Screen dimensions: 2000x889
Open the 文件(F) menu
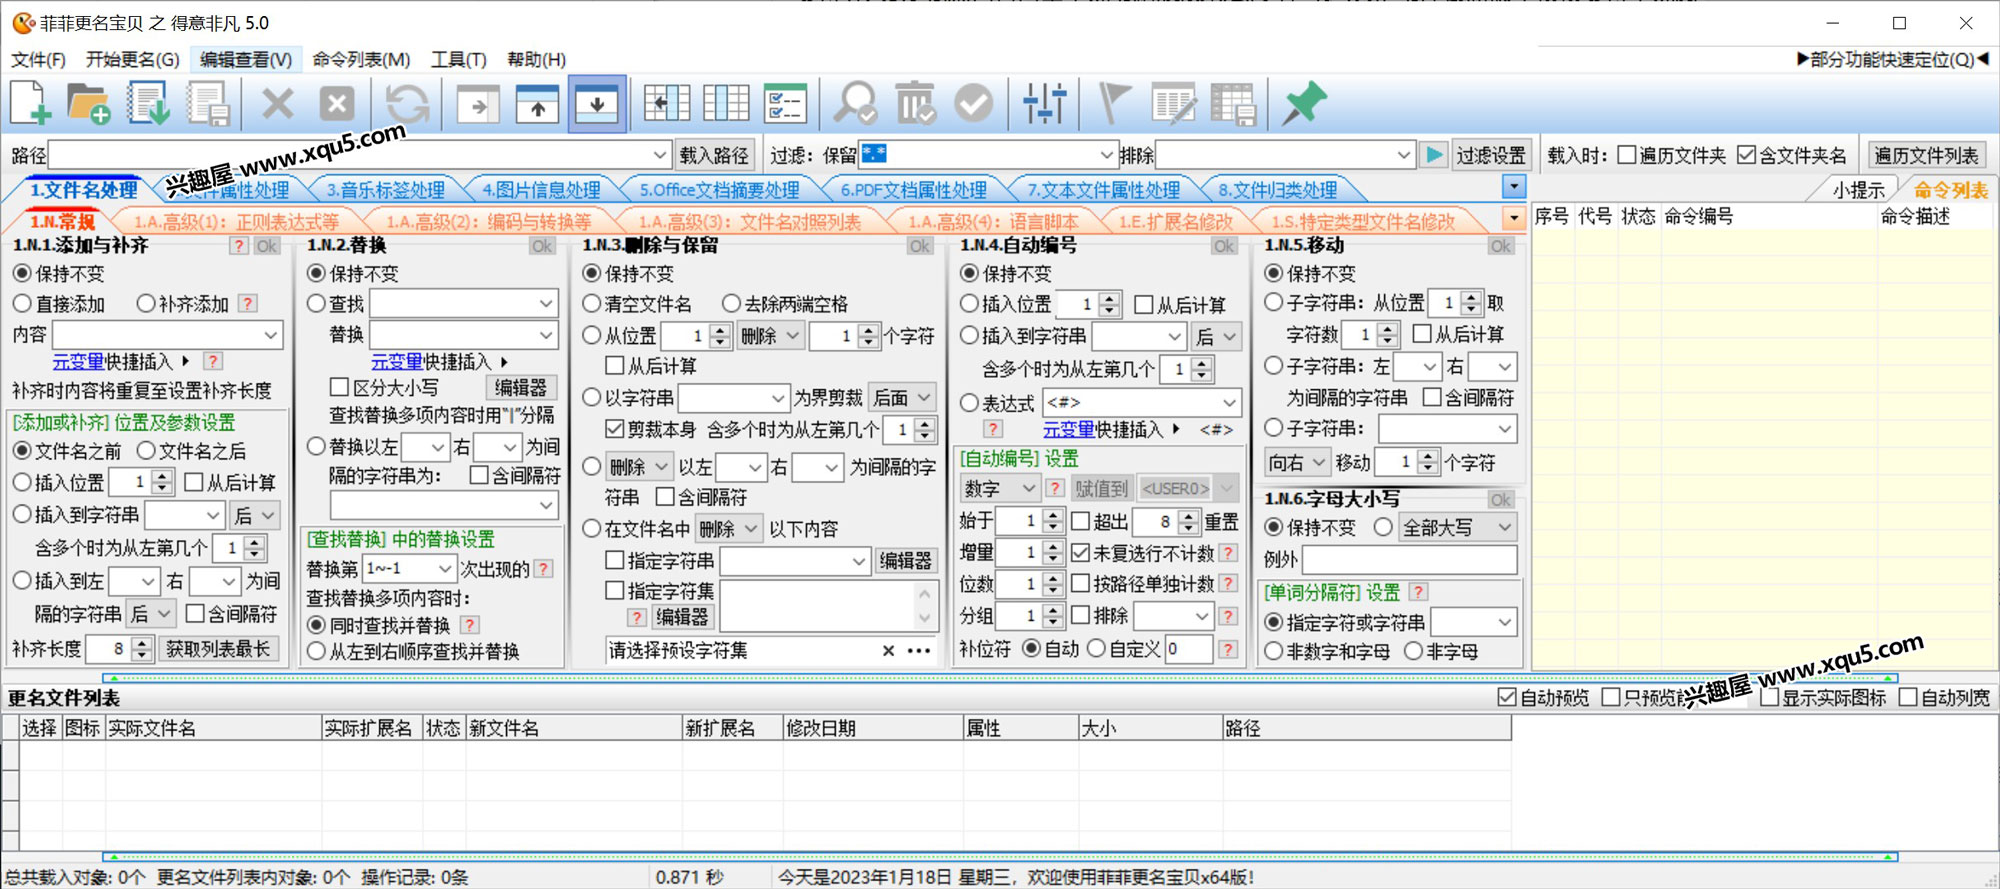tap(38, 59)
